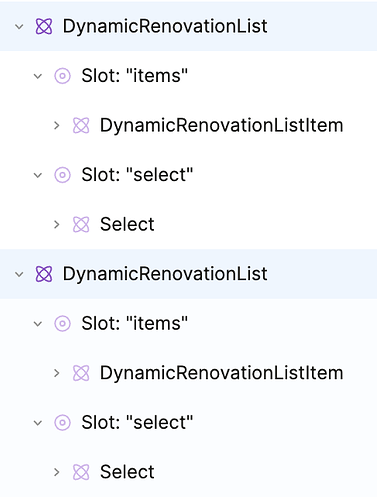The width and height of the screenshot is (377, 500).
Task: Click the second "select" slot circle icon
Action: point(62,423)
